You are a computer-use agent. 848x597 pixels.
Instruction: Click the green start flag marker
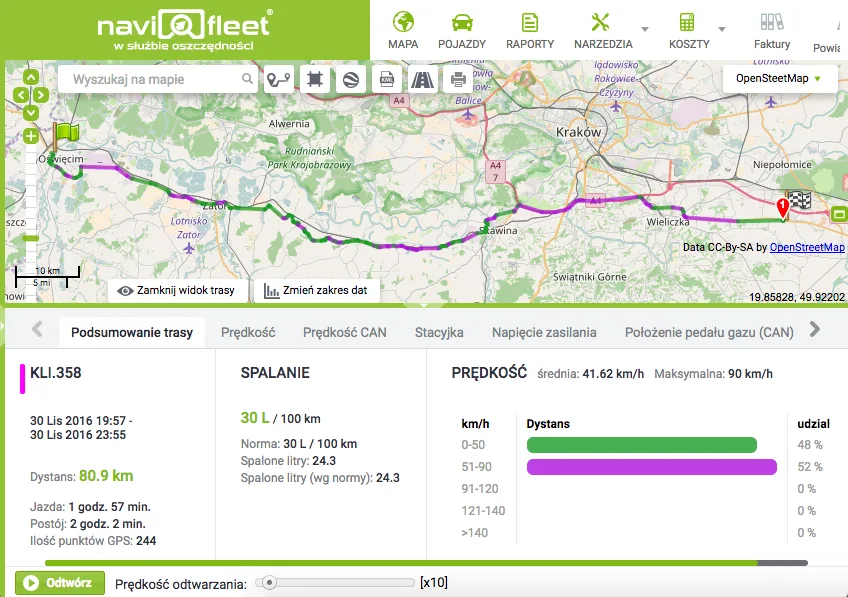(66, 136)
